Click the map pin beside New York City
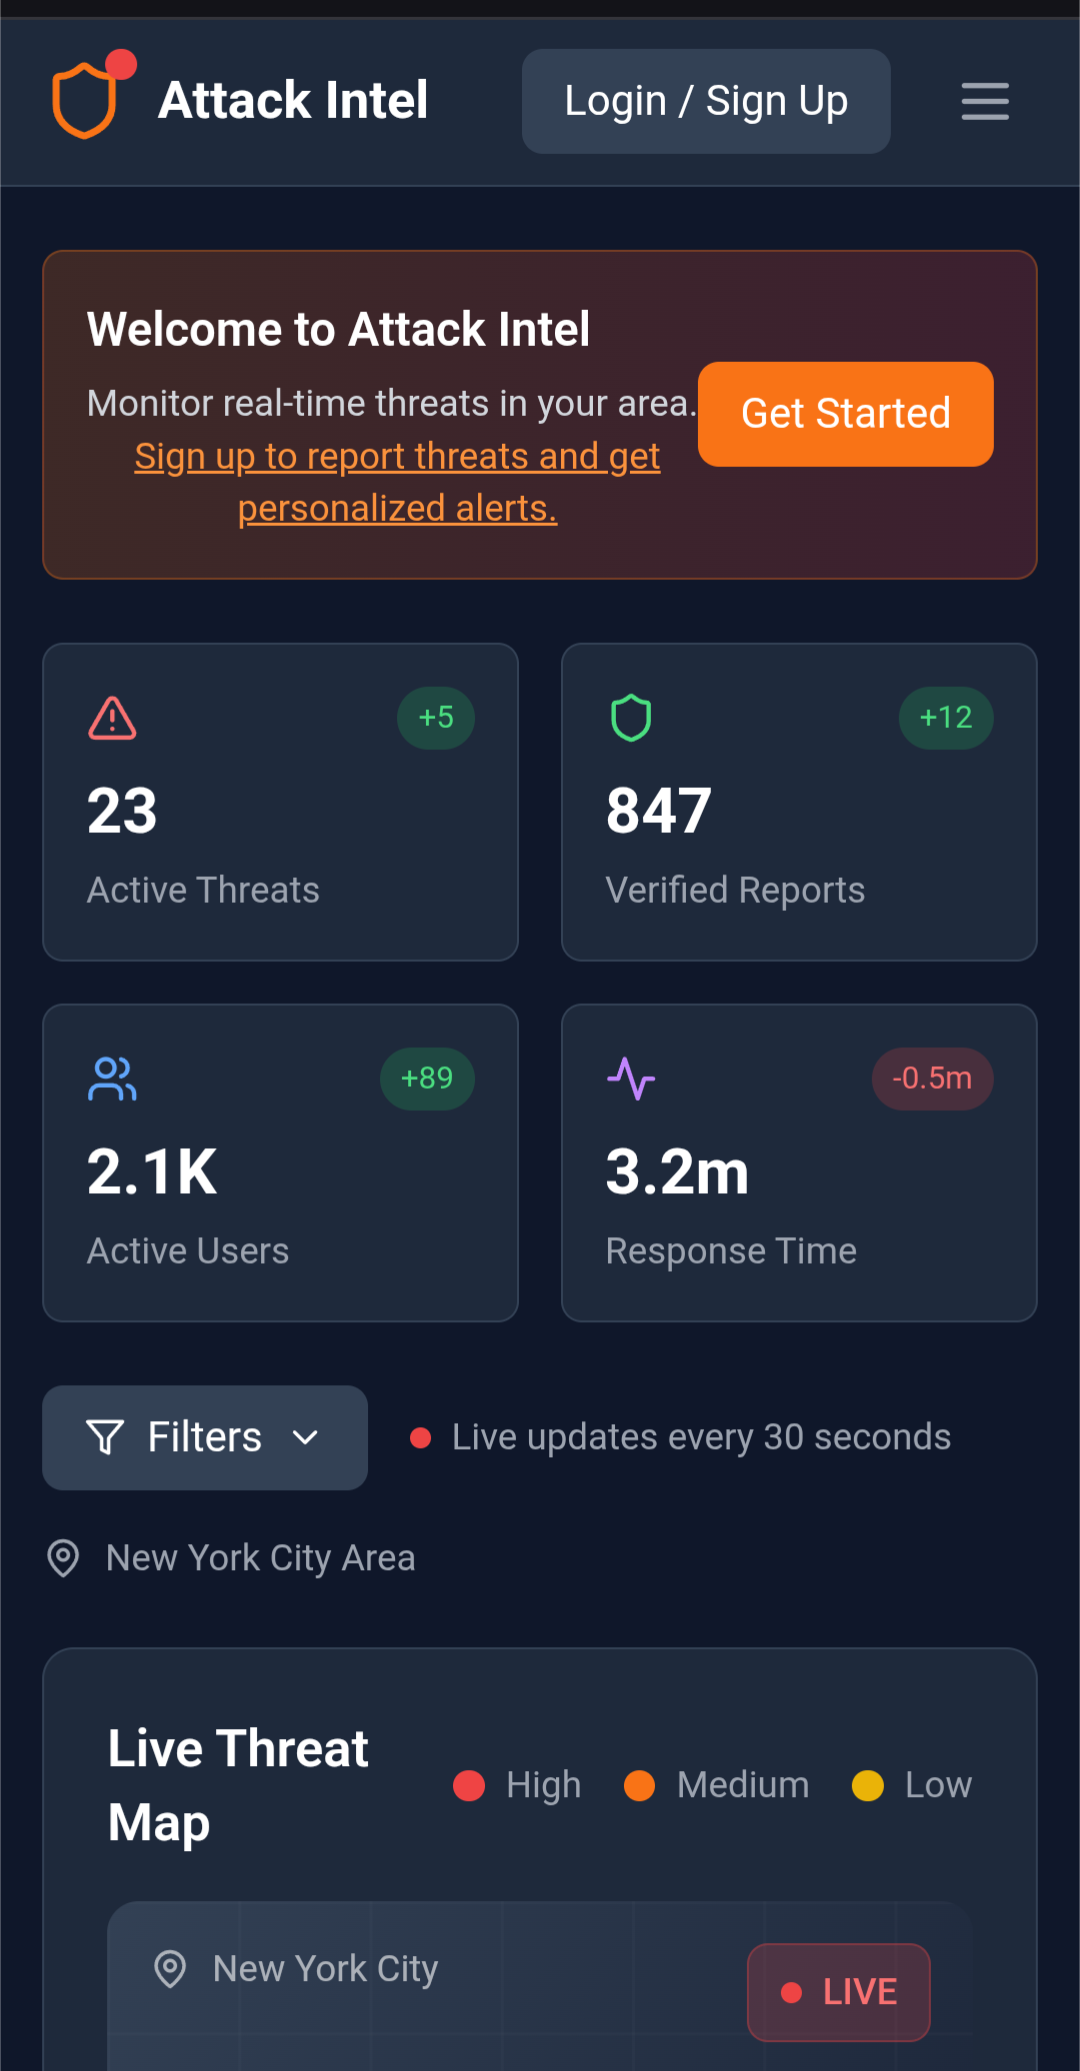 [171, 1968]
